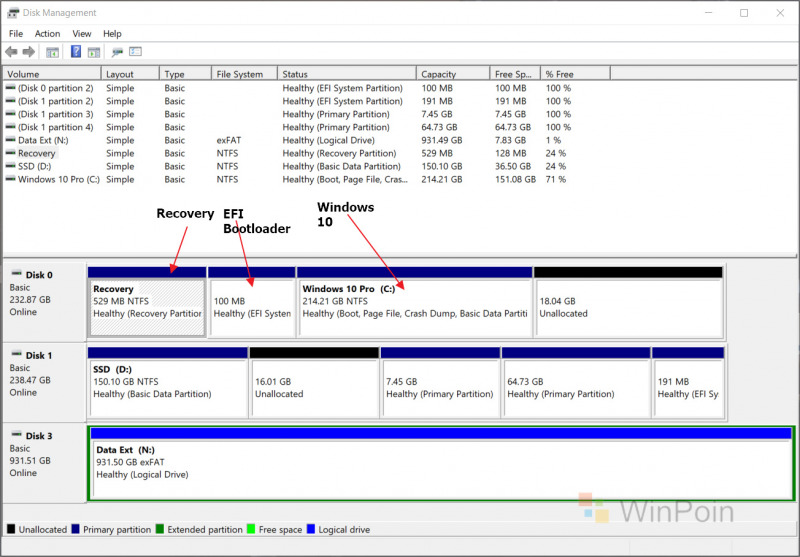Click the Back arrow toolbar icon
The image size is (800, 557).
point(11,52)
